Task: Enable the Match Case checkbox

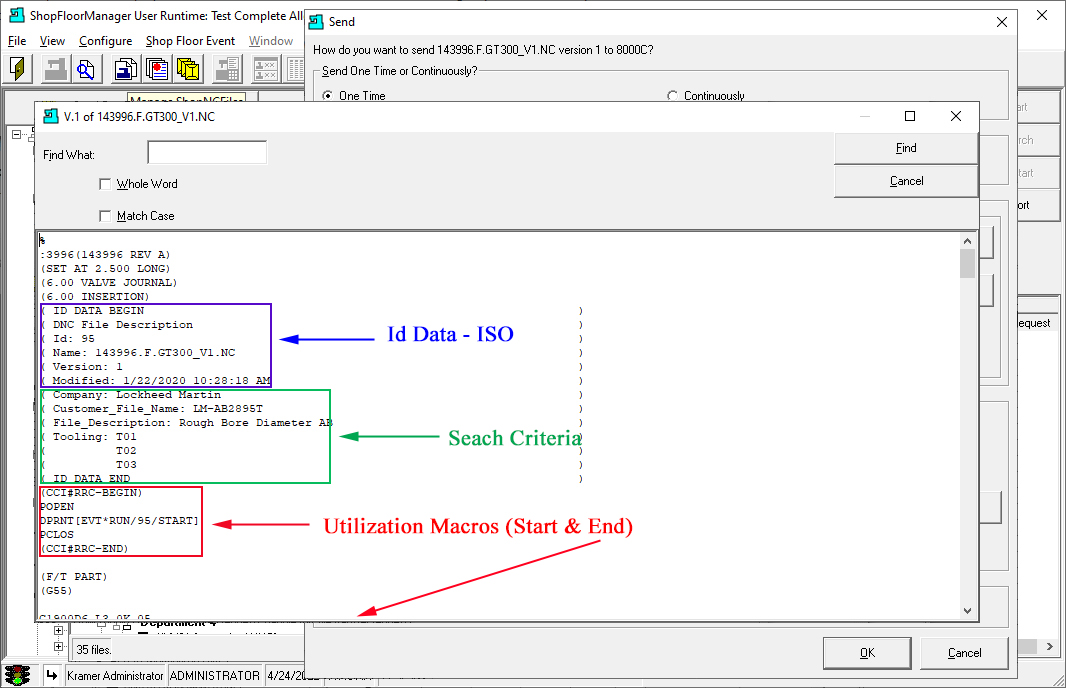Action: point(105,216)
